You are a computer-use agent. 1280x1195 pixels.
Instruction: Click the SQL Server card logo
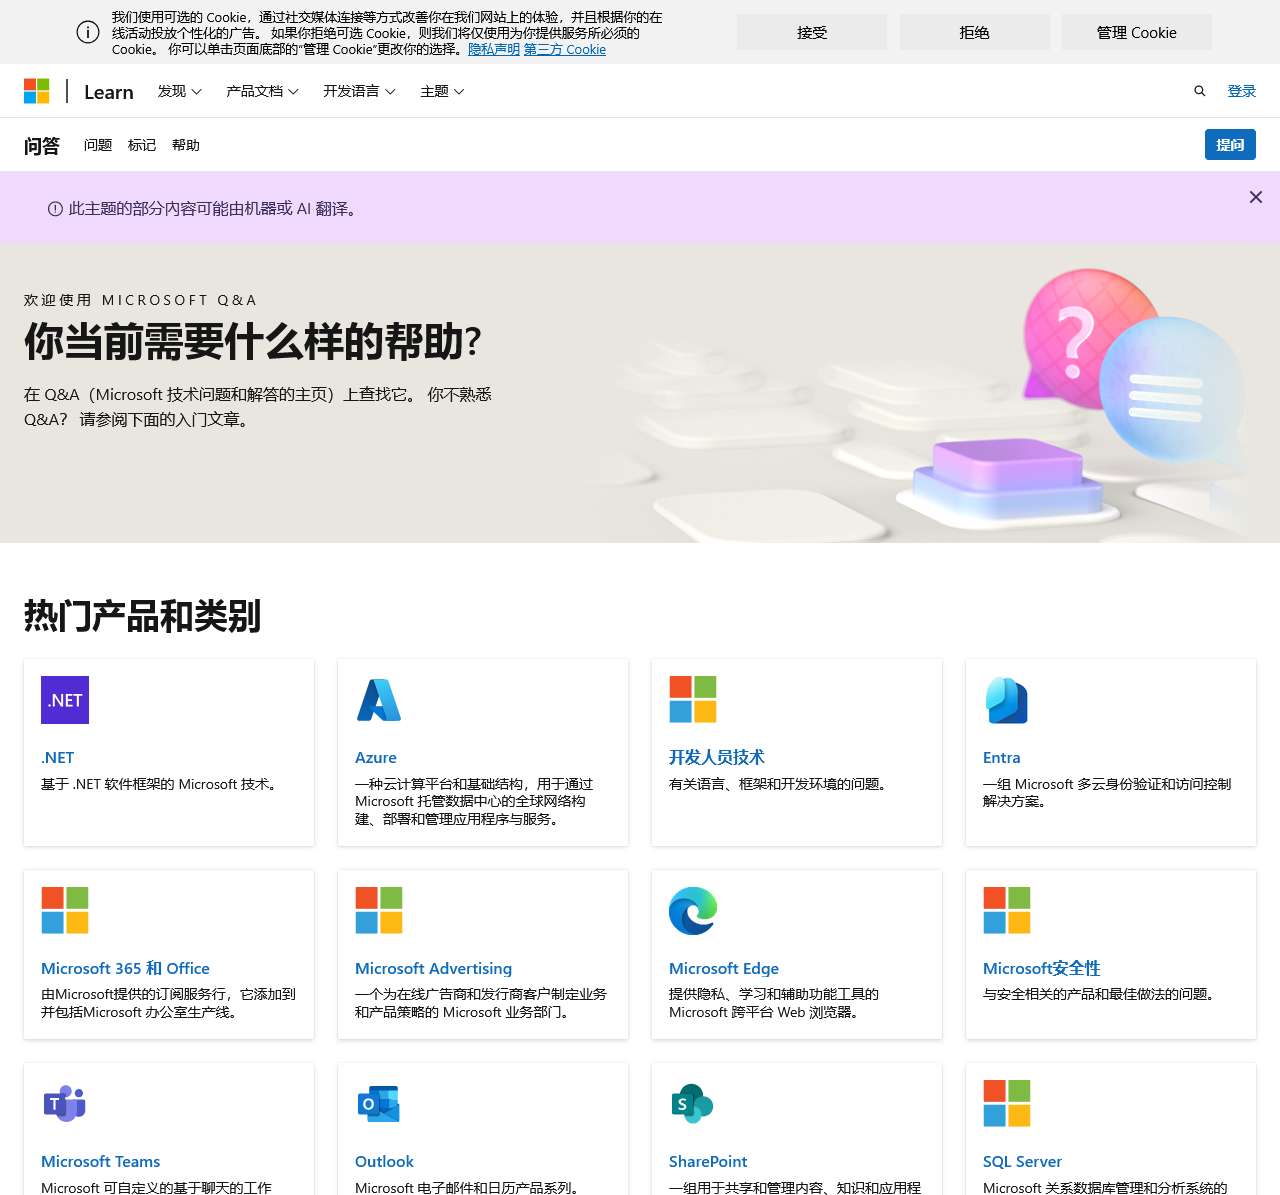click(1007, 1103)
